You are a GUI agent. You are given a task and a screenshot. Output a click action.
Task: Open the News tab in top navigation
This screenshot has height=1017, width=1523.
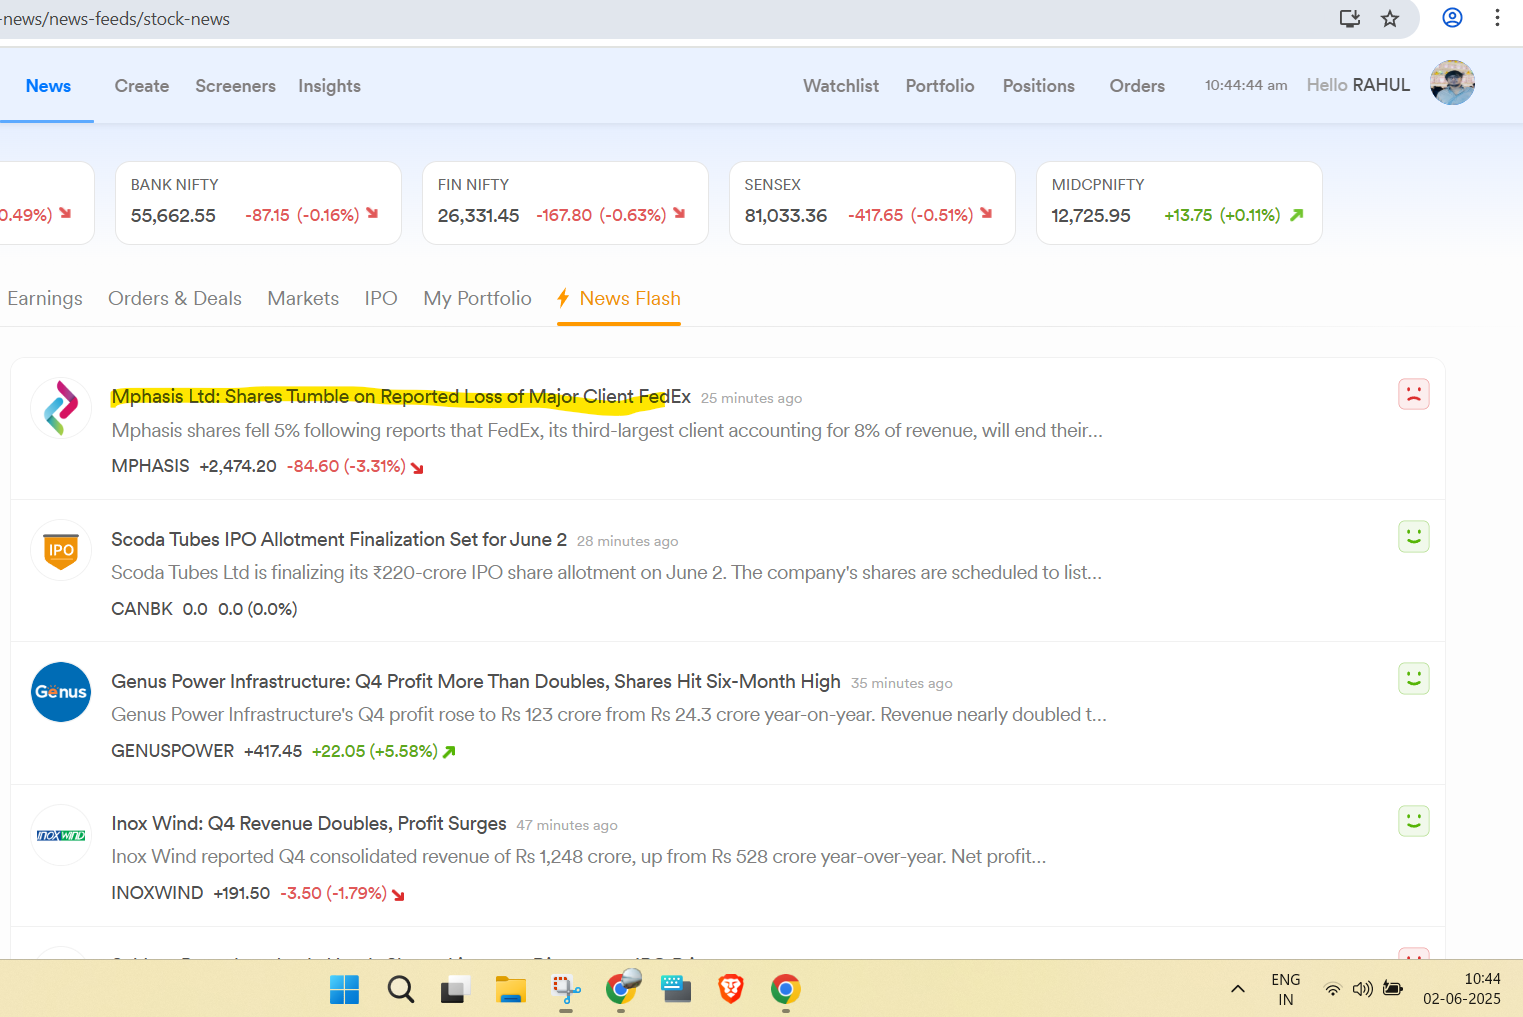click(x=48, y=86)
